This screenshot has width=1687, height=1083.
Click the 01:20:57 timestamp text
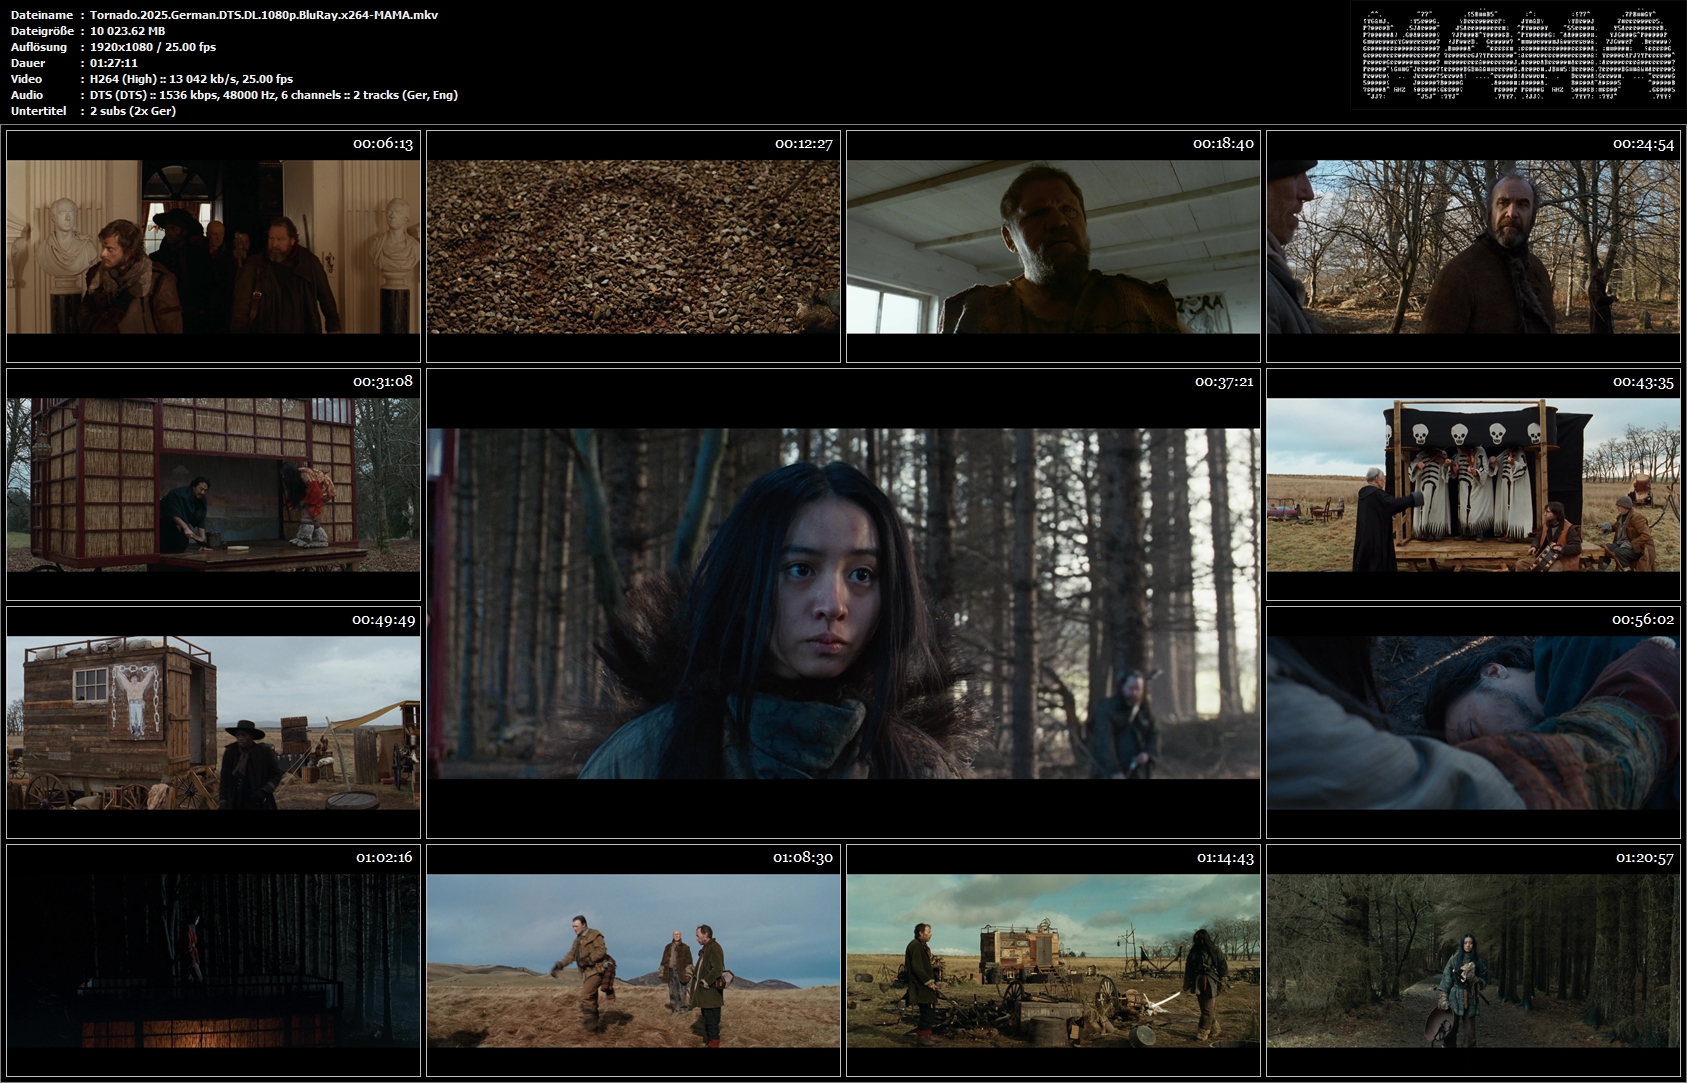coord(1644,858)
